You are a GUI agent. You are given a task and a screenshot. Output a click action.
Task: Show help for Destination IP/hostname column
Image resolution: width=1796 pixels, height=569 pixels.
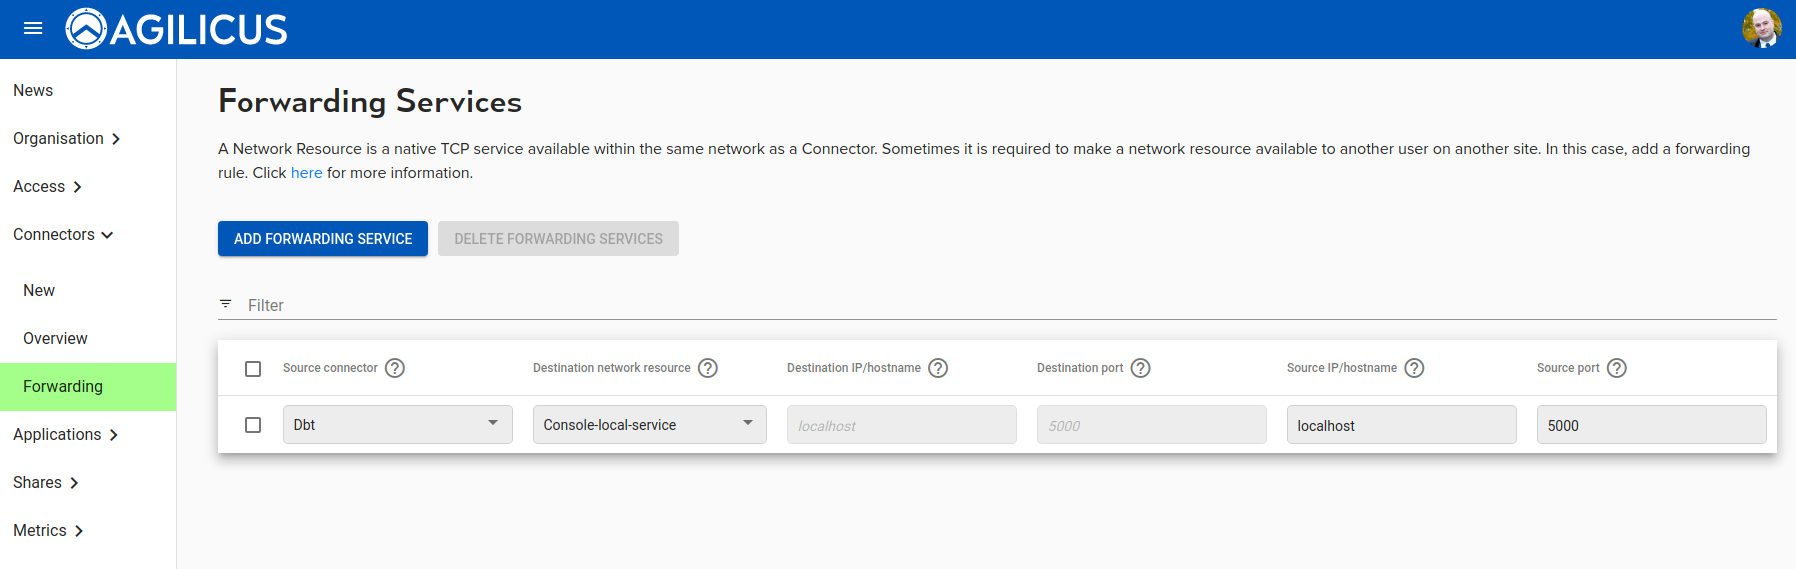[x=938, y=368]
